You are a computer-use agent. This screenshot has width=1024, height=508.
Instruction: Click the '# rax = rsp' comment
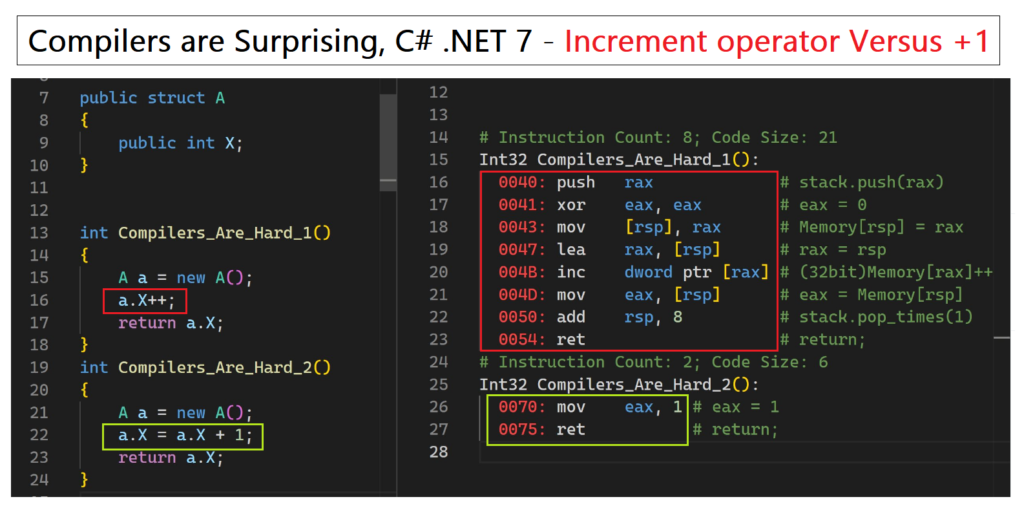[833, 250]
